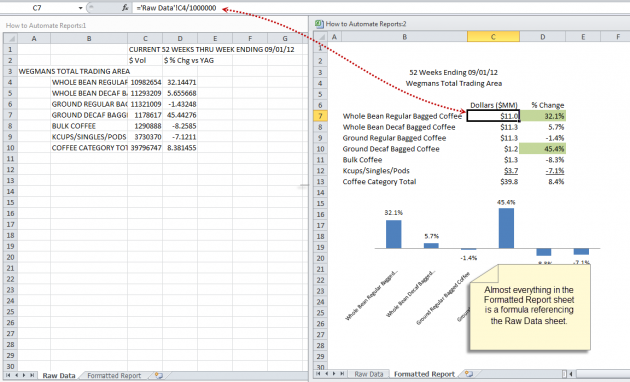This screenshot has height=382, width=630.
Task: Open the Name Box dropdown arrow
Action: [x=80, y=8]
